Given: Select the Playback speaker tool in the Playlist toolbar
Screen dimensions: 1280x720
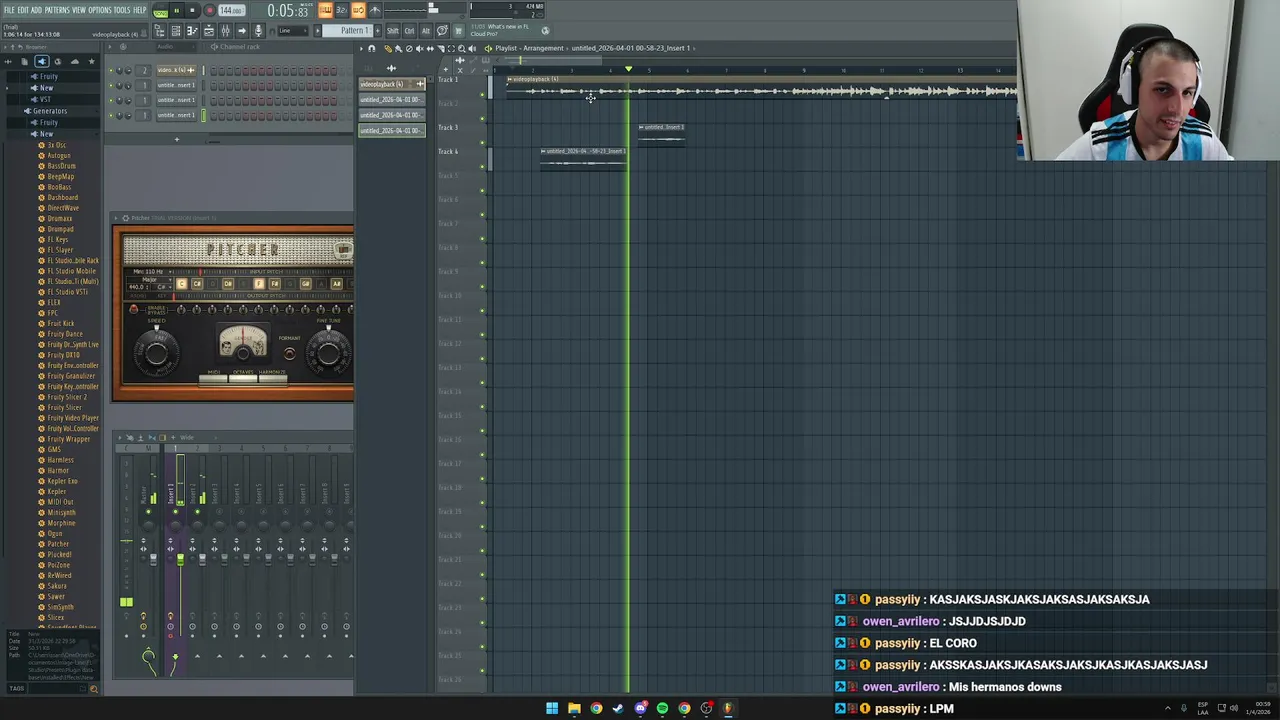Looking at the screenshot, I should click(472, 48).
